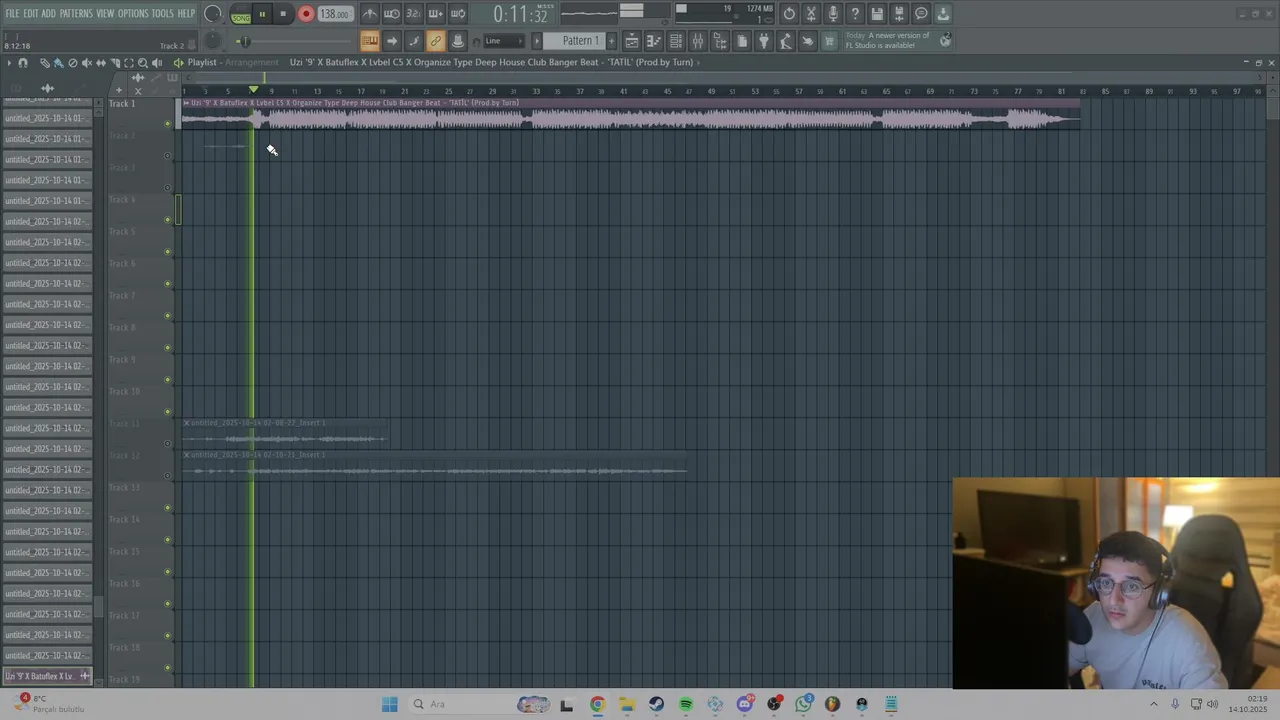Screen dimensions: 1280x720
Task: Select the playlist Select tool
Action: pyautogui.click(x=129, y=63)
